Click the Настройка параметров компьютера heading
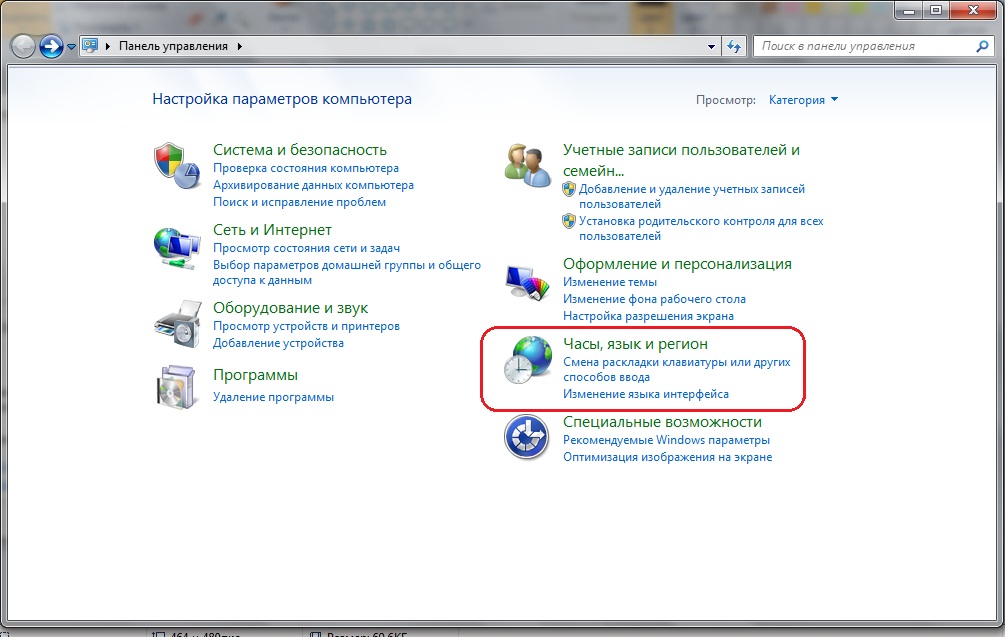 pyautogui.click(x=282, y=99)
